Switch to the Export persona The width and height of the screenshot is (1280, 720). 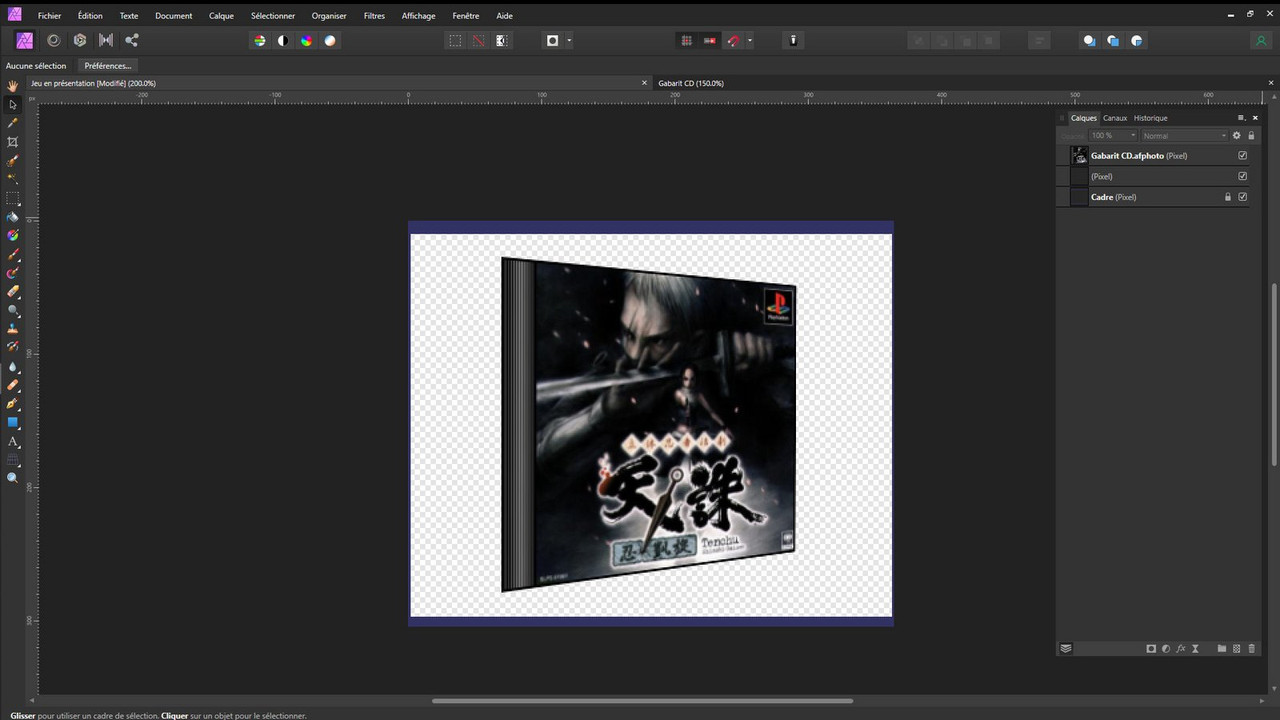pyautogui.click(x=132, y=40)
